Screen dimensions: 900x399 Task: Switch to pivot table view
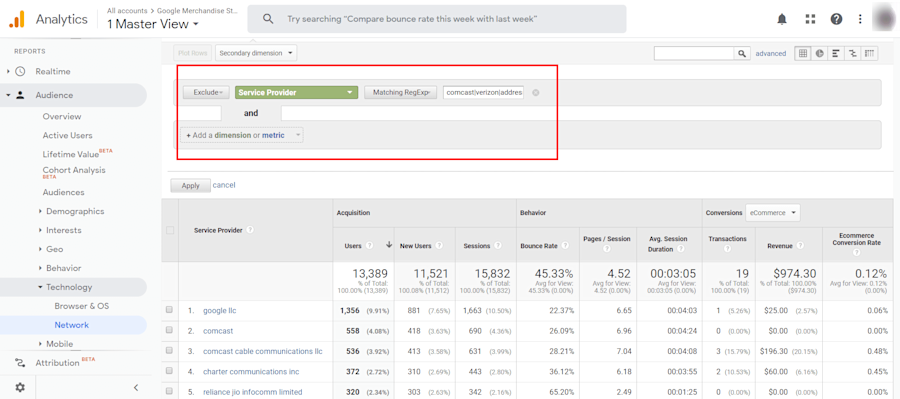[x=870, y=53]
